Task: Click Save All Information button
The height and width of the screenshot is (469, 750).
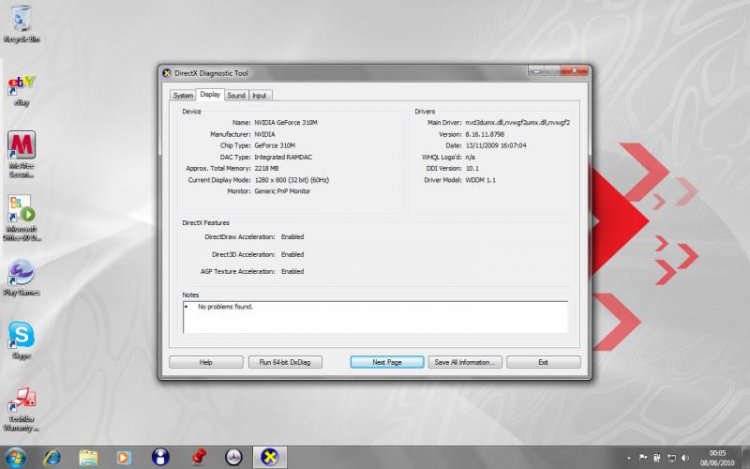Action: 464,362
